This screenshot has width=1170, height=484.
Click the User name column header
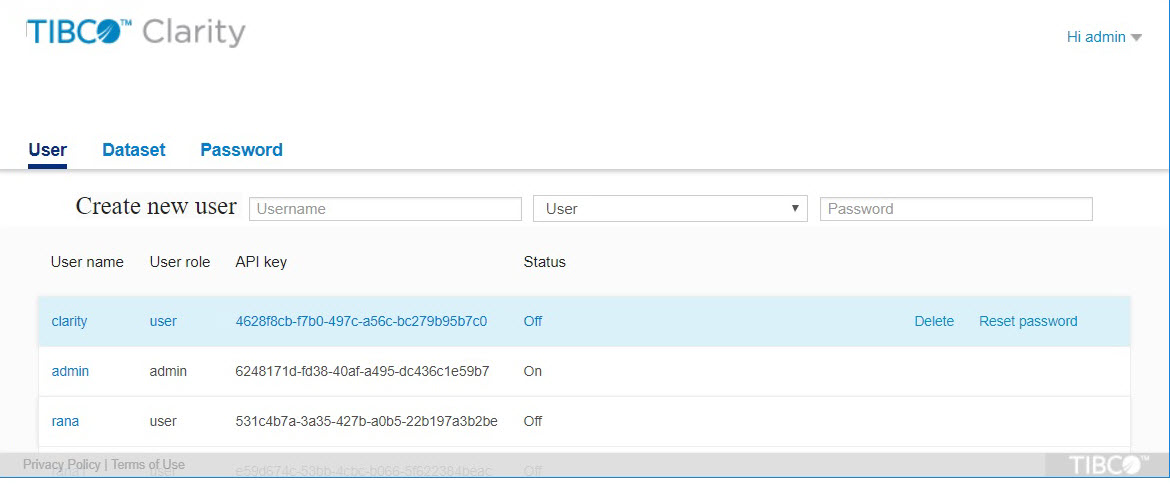coord(87,263)
